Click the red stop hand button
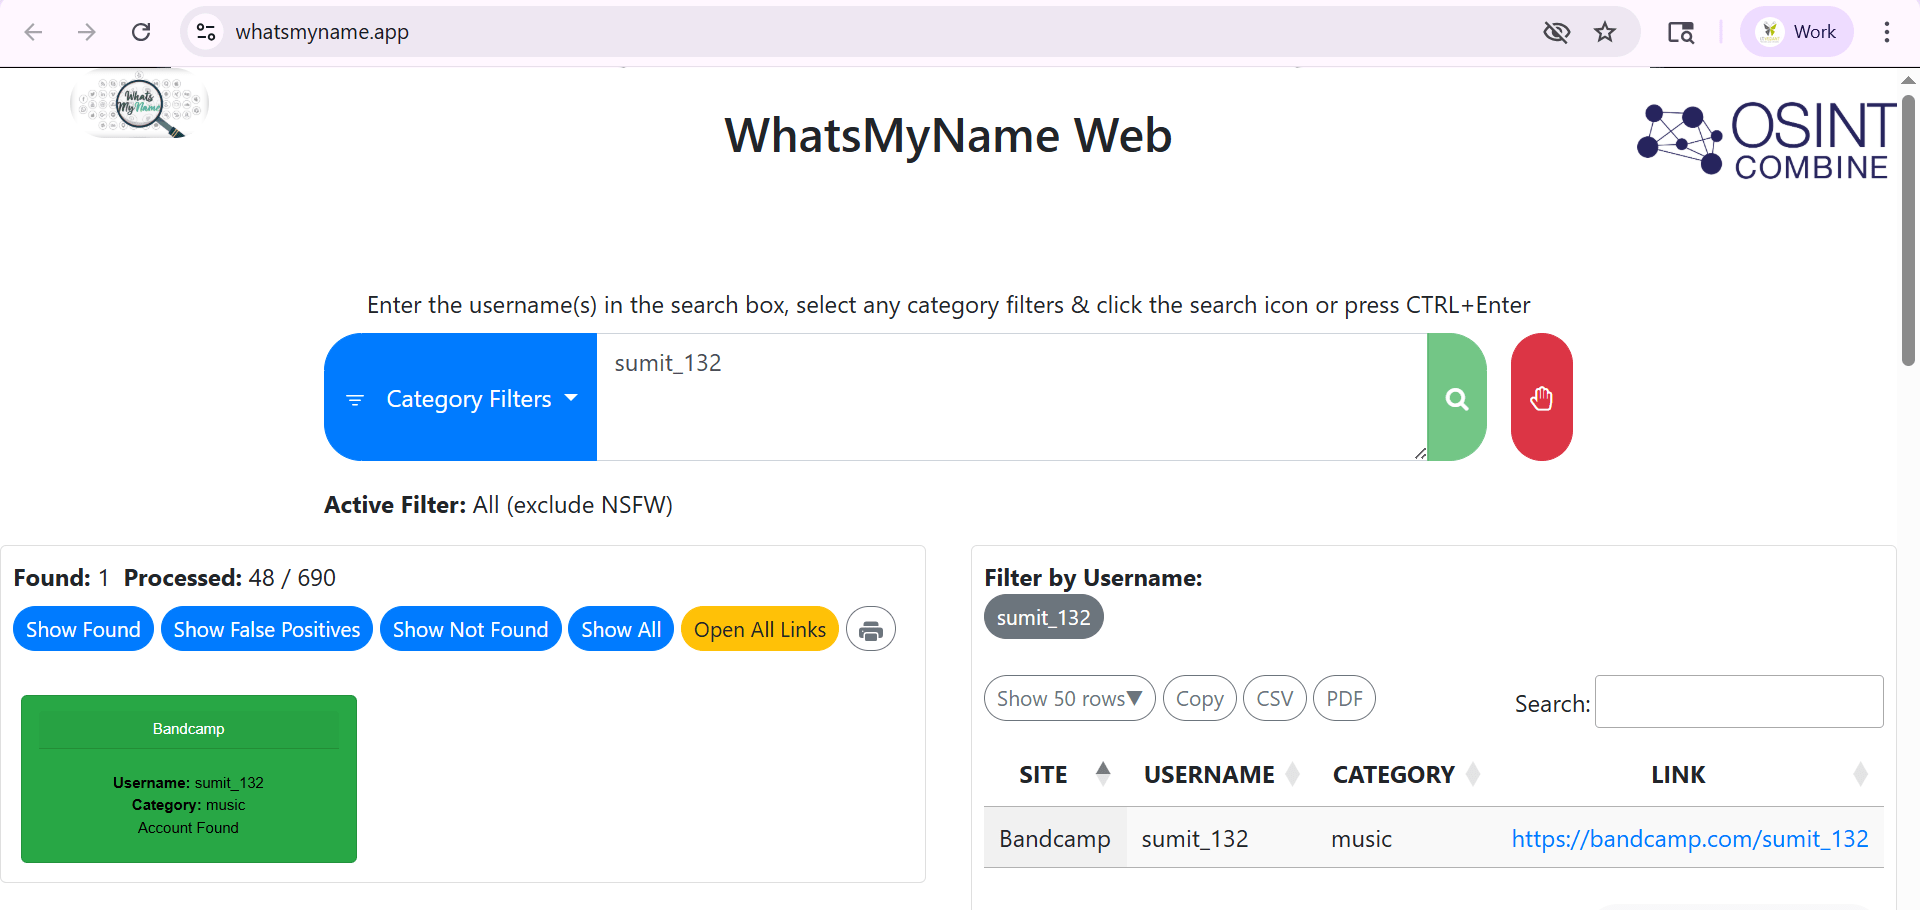 pyautogui.click(x=1541, y=397)
